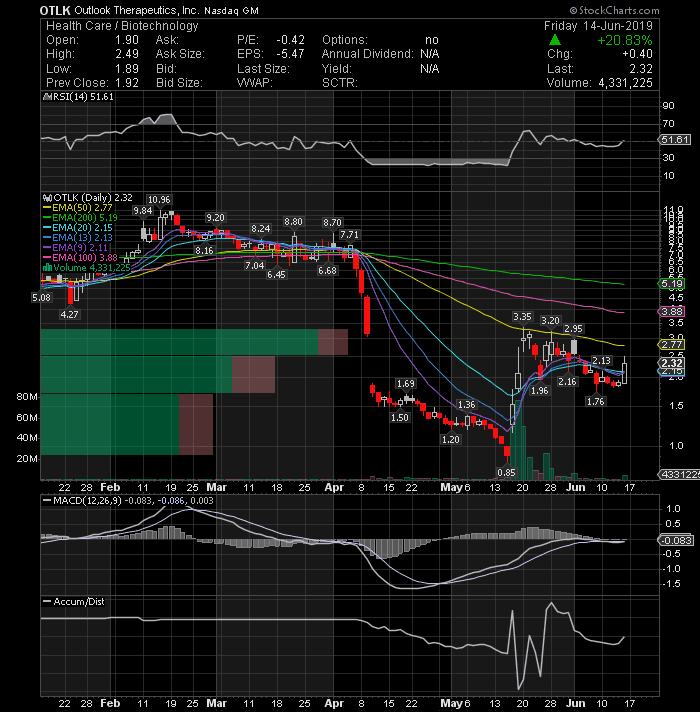
Task: Click the Prev Close value 1.92
Action: click(127, 83)
